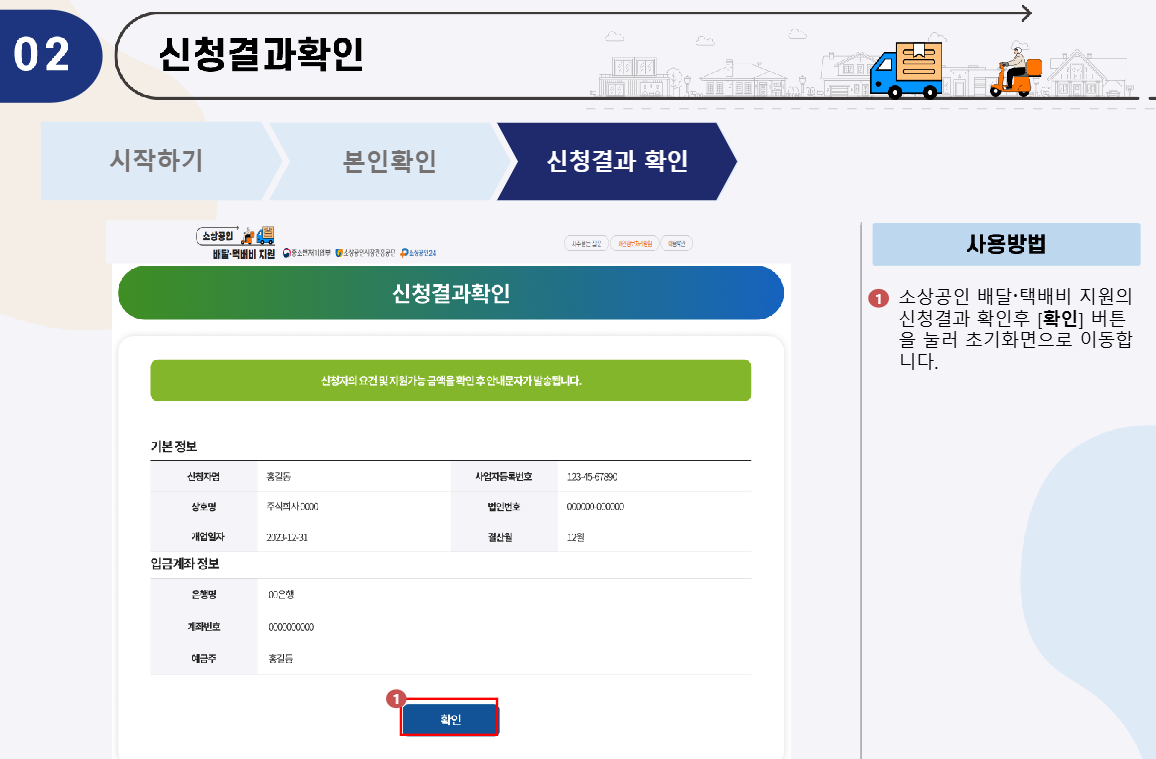Viewport: 1156px width, 759px height.
Task: Click the instruction text about 초기화면으로 이동
Action: (1014, 329)
